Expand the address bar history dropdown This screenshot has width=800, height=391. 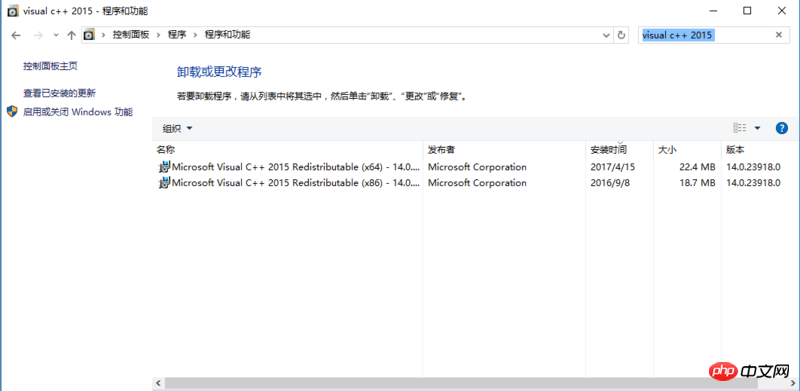click(x=606, y=35)
